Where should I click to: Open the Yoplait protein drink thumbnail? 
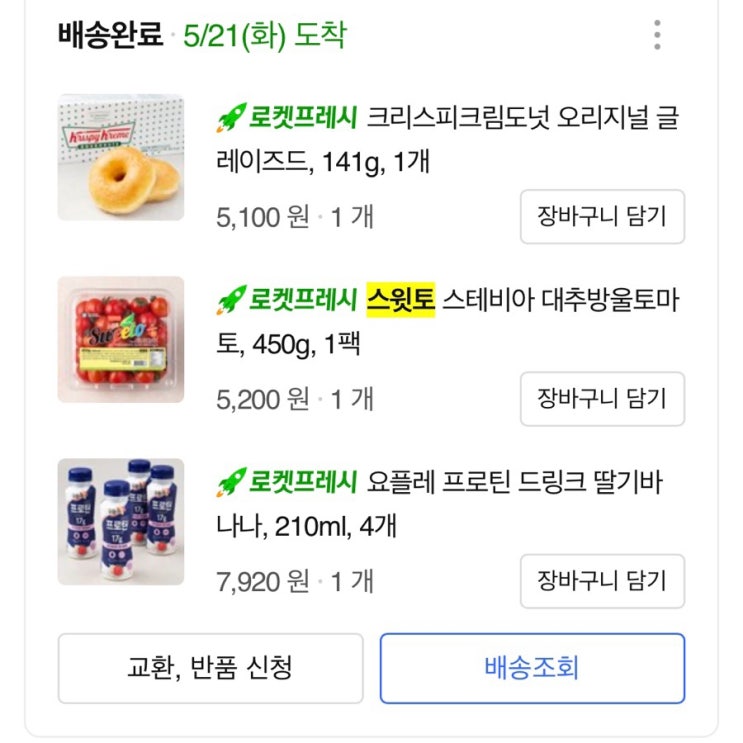tap(121, 522)
